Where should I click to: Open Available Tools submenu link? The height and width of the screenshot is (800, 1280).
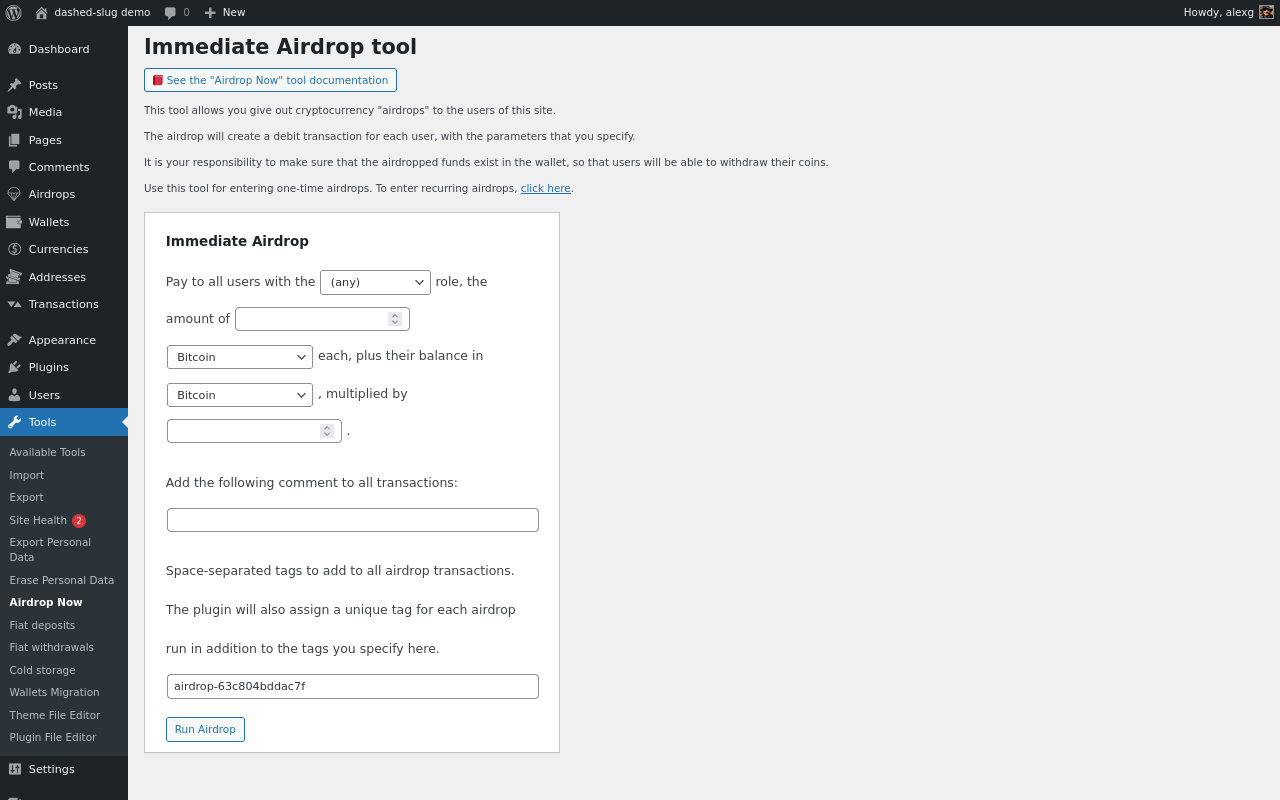(x=47, y=453)
